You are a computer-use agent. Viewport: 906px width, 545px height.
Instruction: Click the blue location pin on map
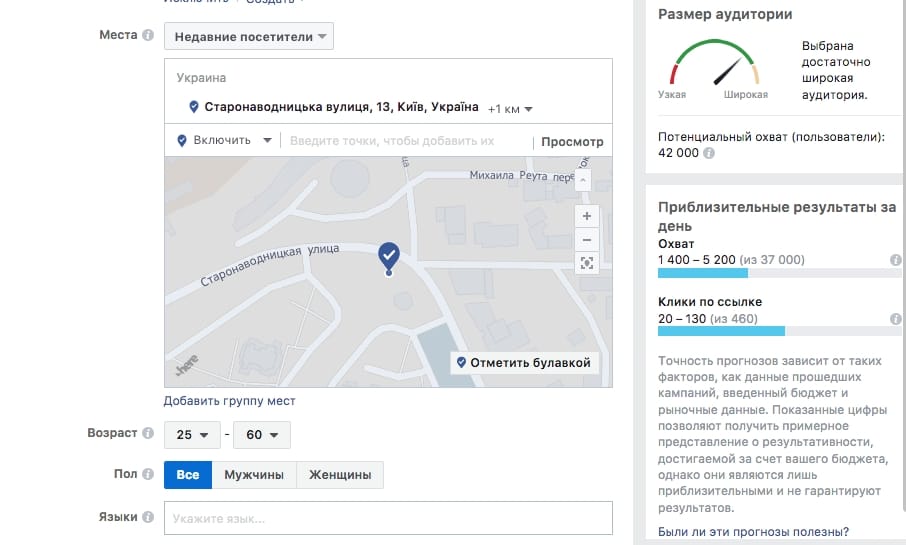(388, 256)
